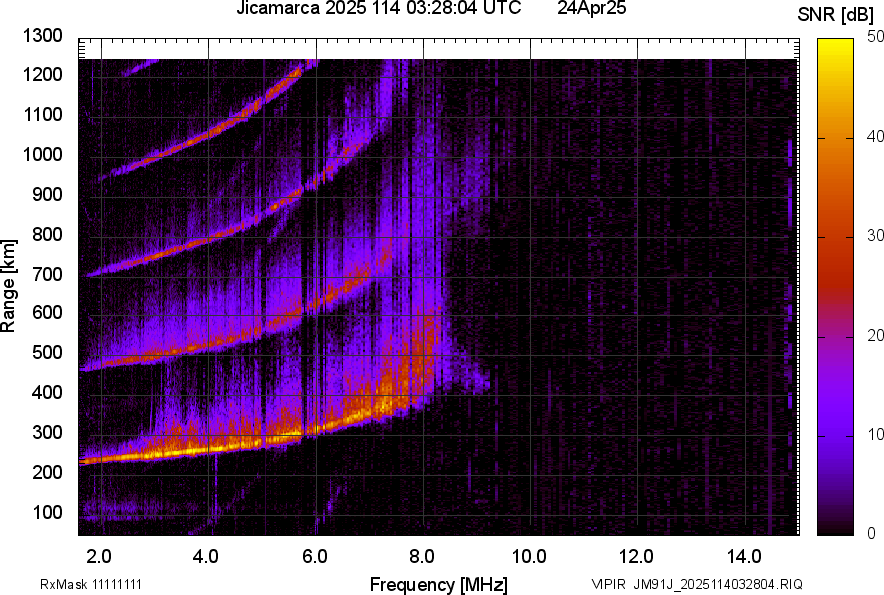884x595 pixels.
Task: Click the 8.0 frequency tick label
Action: point(422,557)
